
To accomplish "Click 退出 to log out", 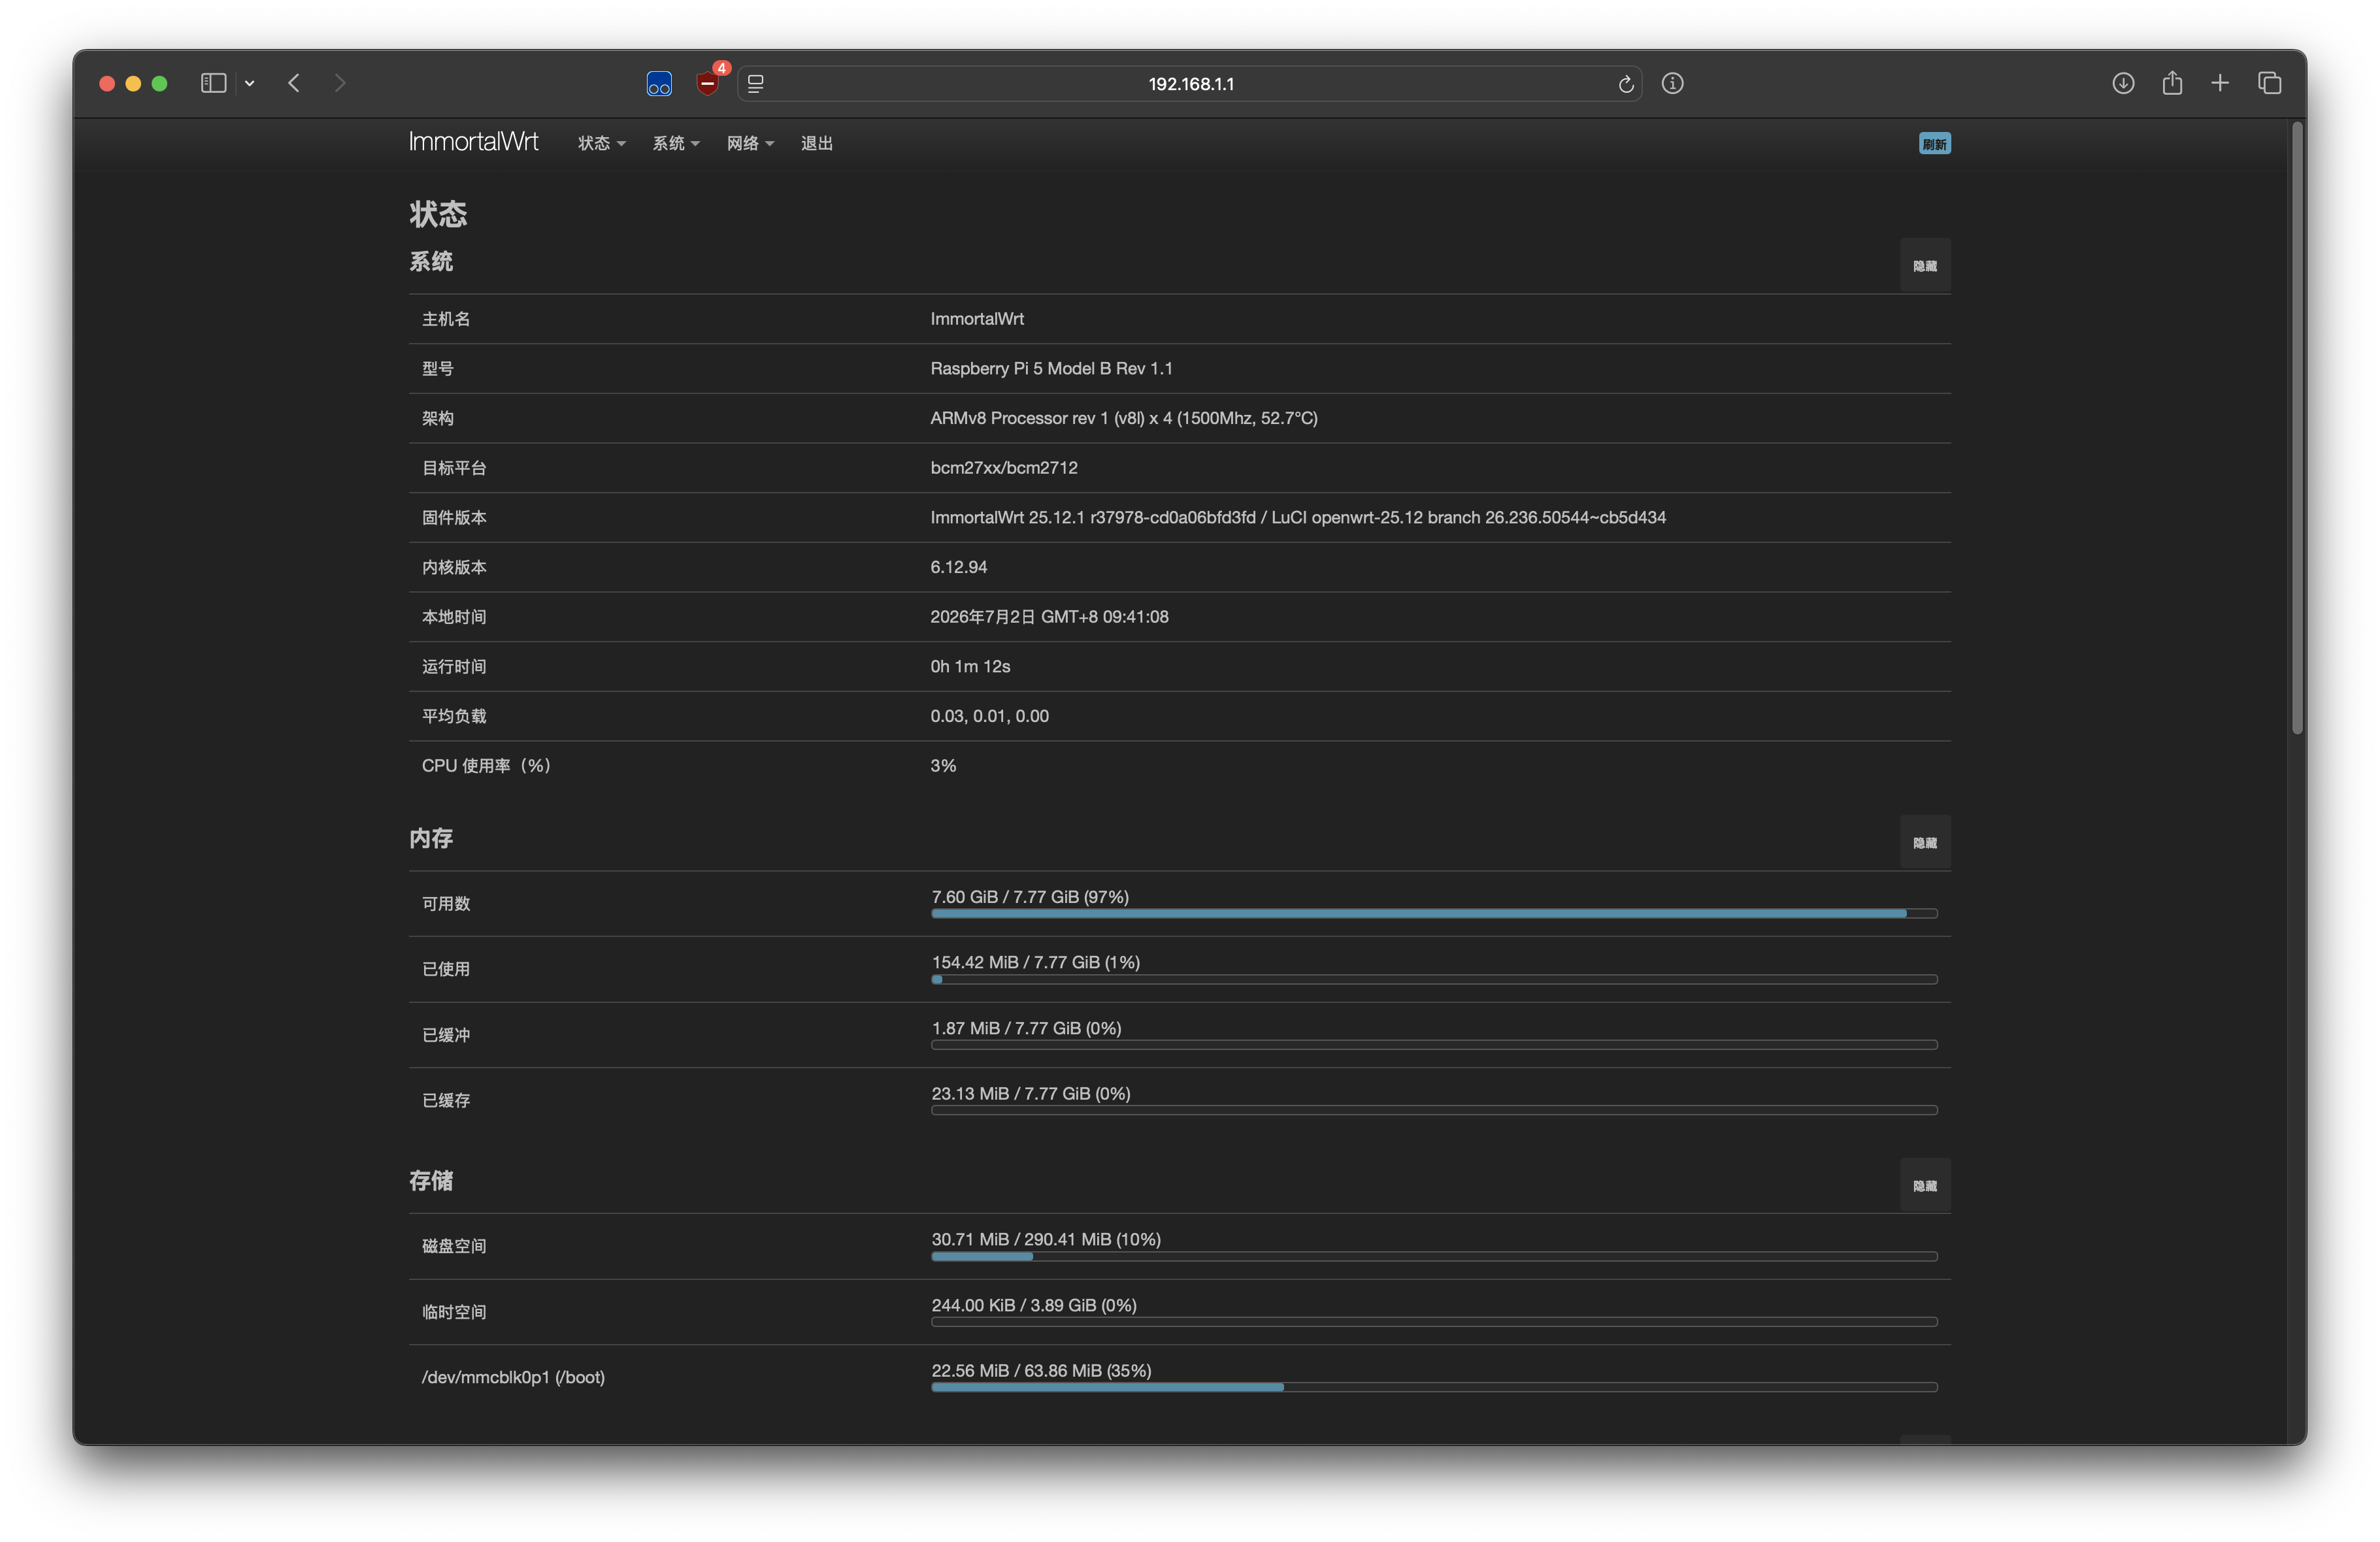I will point(816,143).
